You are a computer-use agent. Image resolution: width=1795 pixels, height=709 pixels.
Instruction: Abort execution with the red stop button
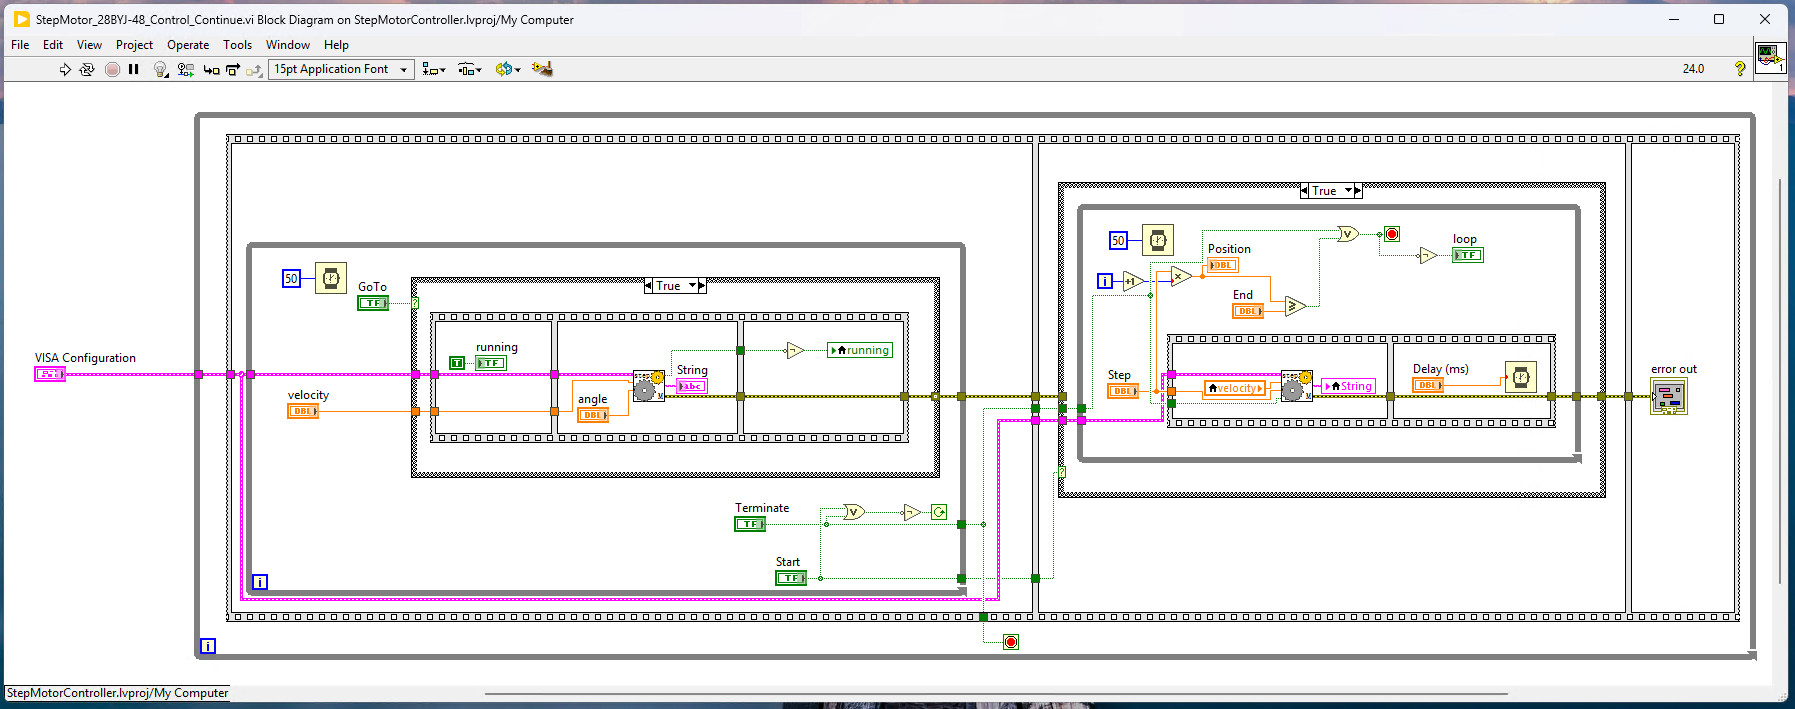coord(112,69)
